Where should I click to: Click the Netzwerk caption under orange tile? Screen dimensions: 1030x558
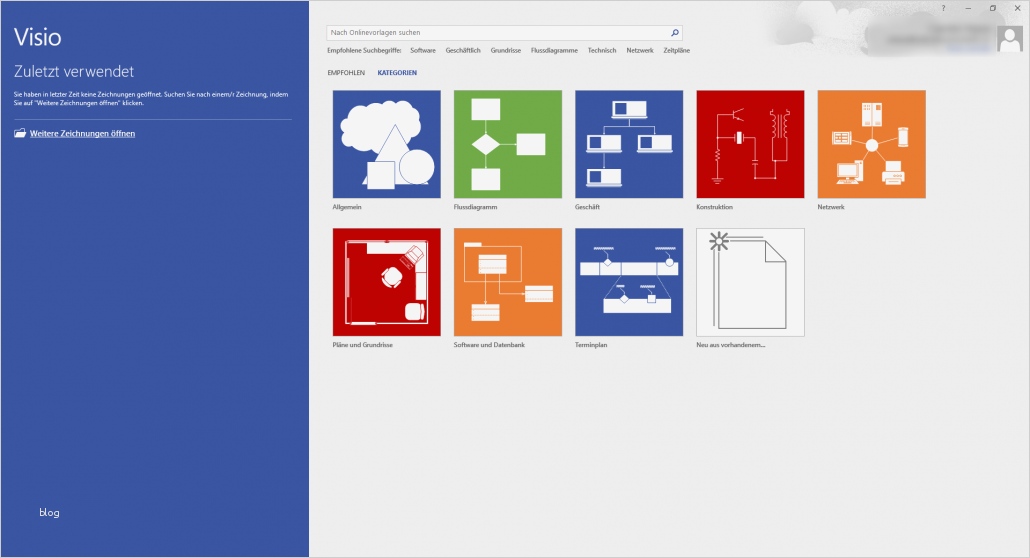pyautogui.click(x=831, y=206)
